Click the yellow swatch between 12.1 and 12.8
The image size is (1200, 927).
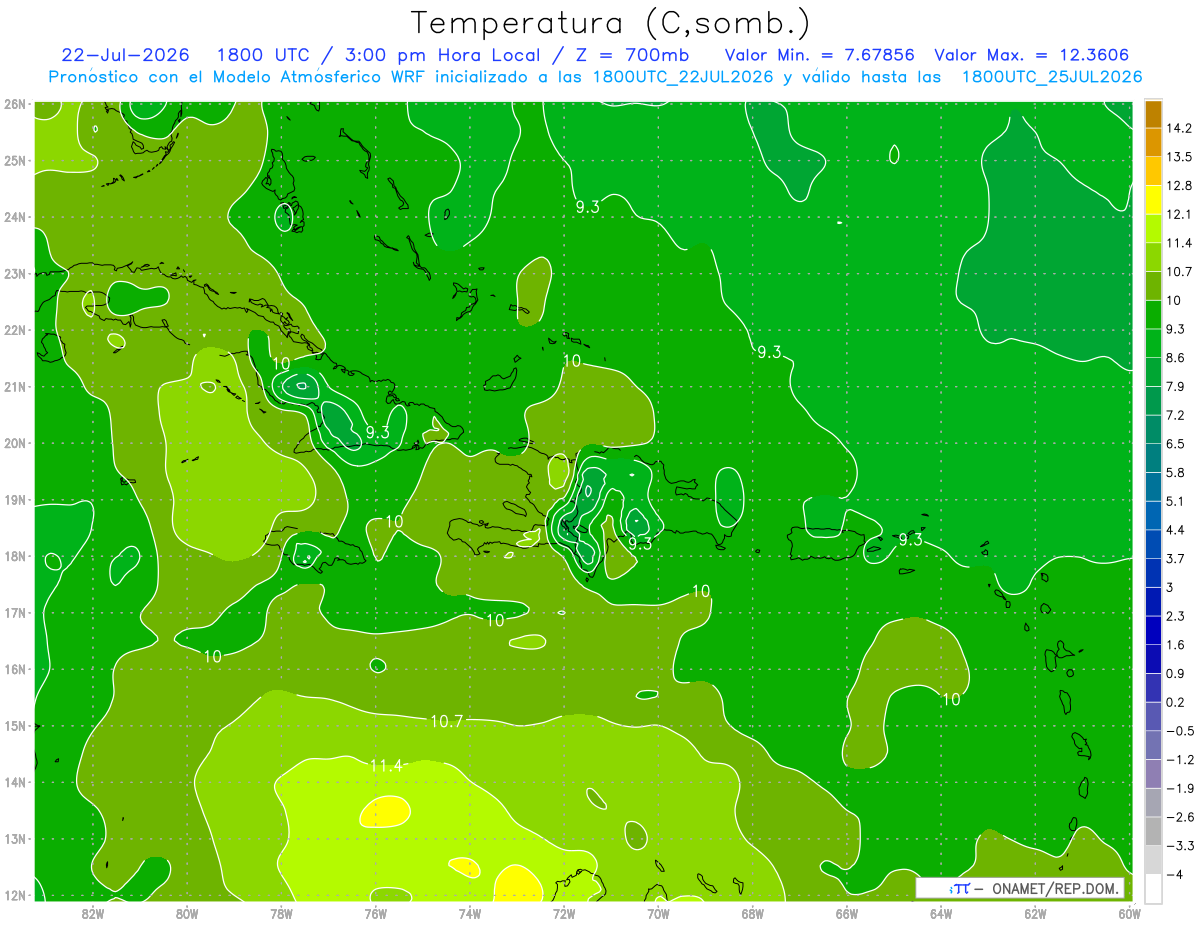(x=1153, y=200)
